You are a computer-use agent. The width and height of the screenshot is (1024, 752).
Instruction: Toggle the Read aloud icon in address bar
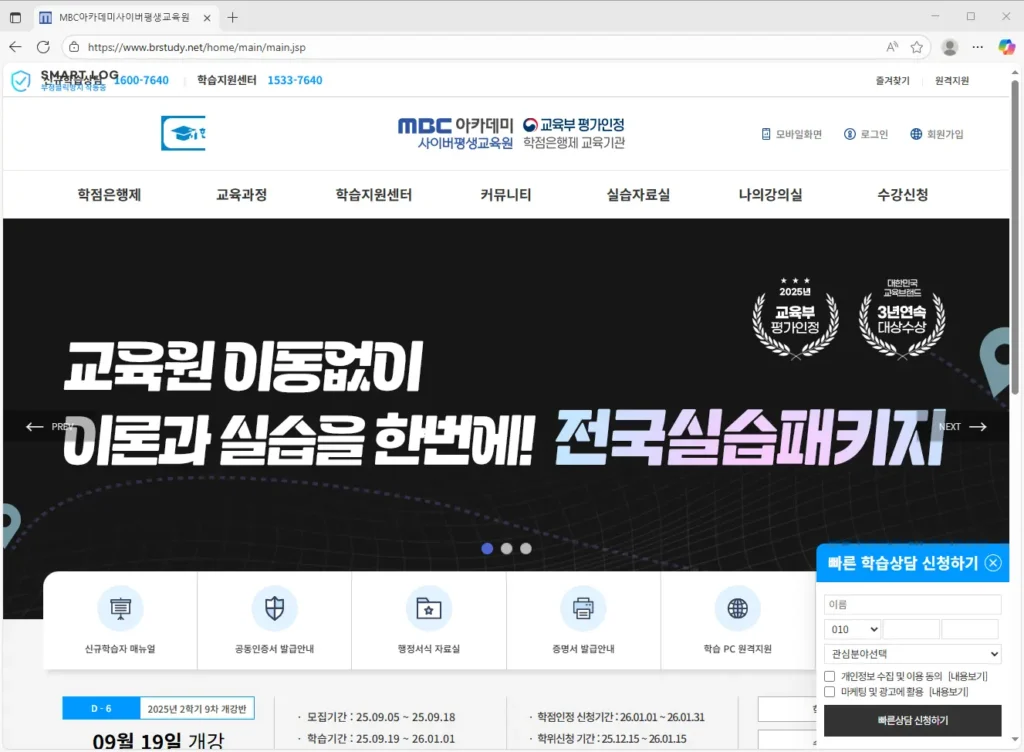point(892,47)
